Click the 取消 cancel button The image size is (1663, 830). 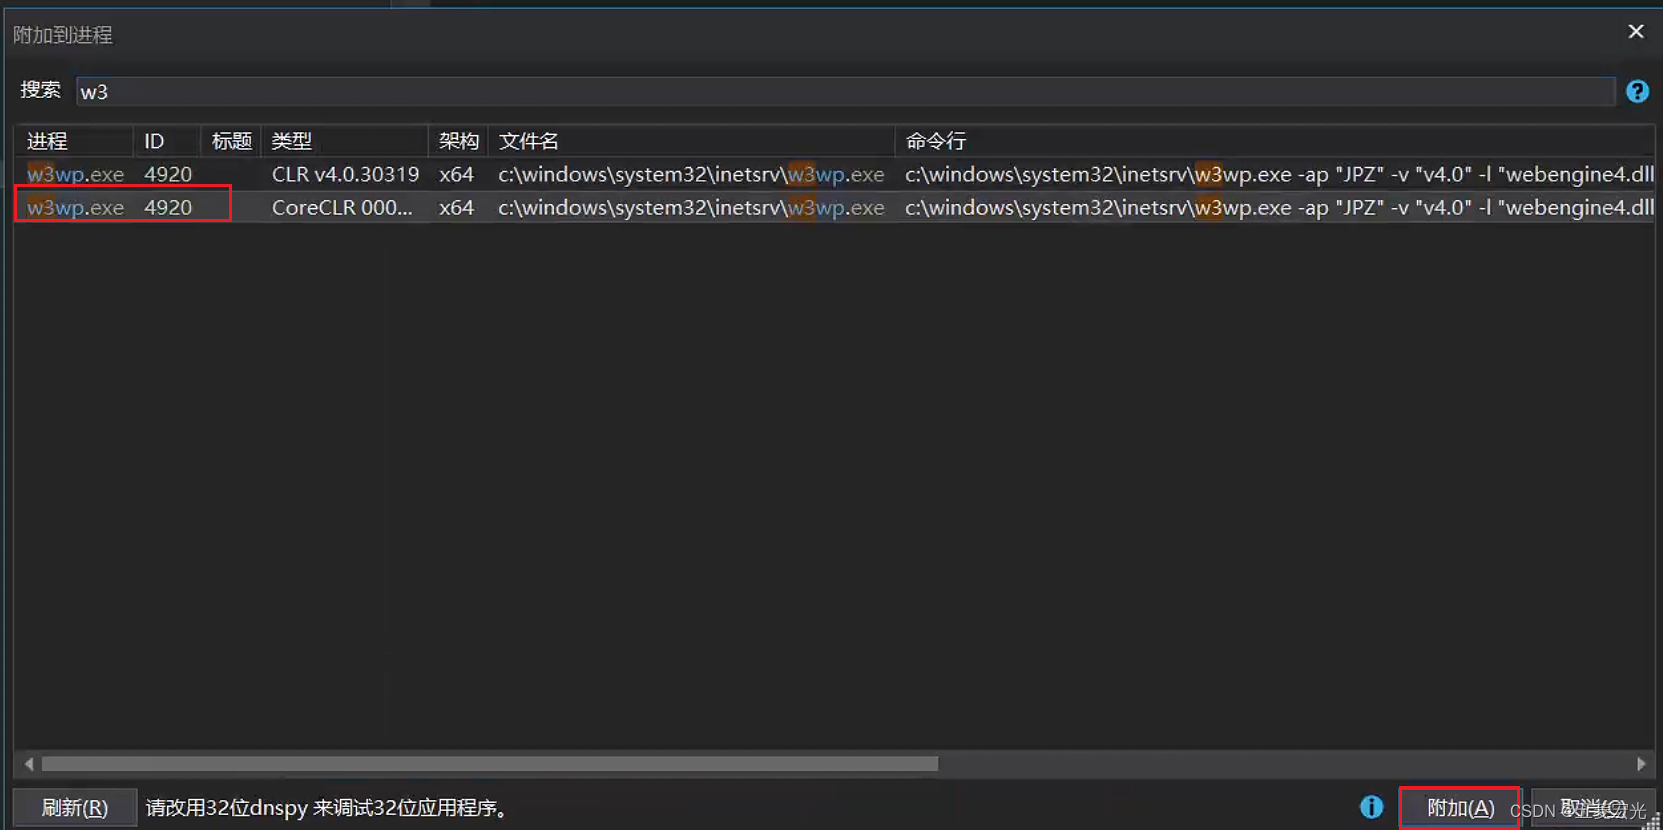click(1594, 808)
